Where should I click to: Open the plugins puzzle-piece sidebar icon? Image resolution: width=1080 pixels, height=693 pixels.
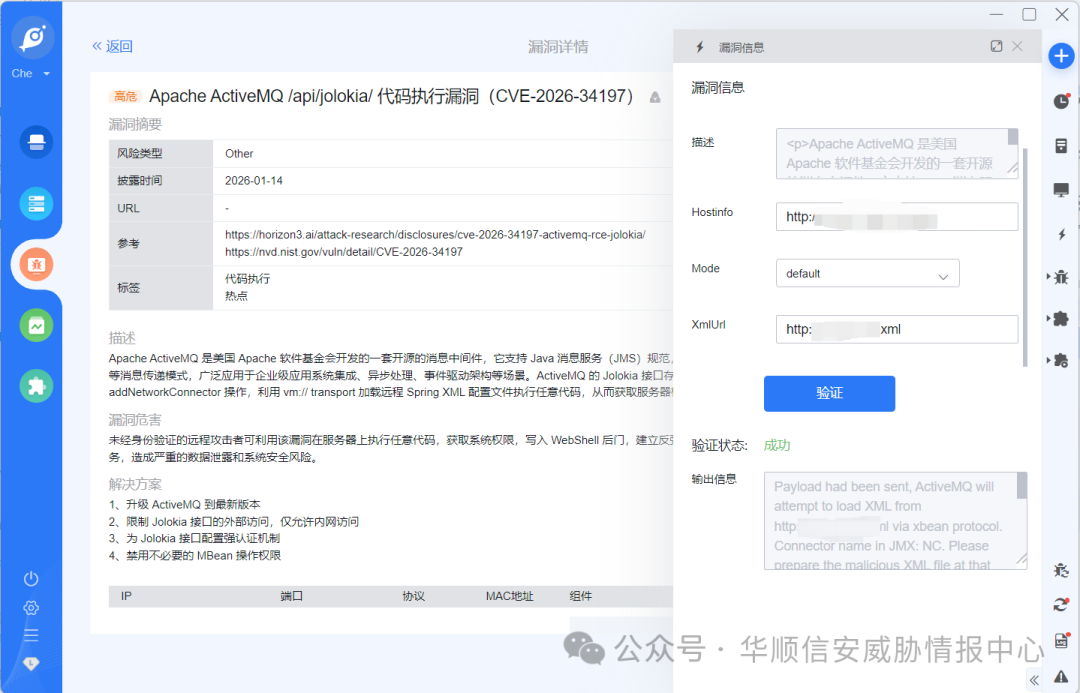tap(37, 386)
